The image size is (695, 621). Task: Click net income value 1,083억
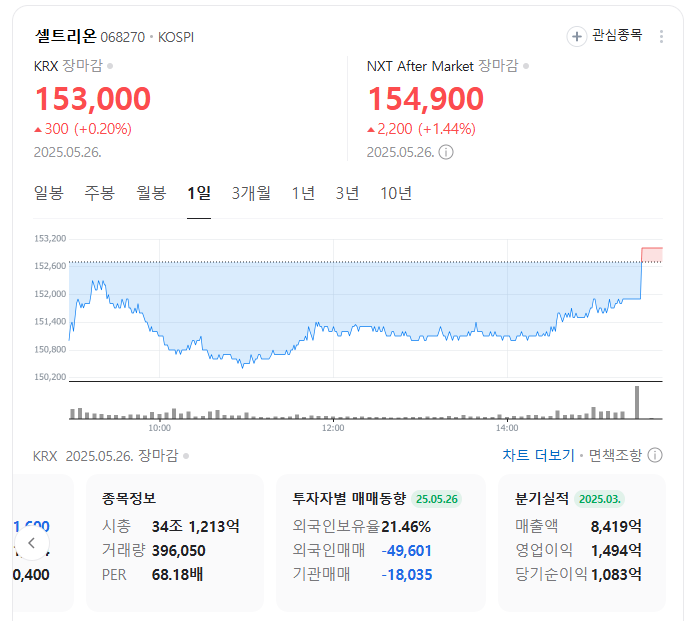[x=616, y=574]
